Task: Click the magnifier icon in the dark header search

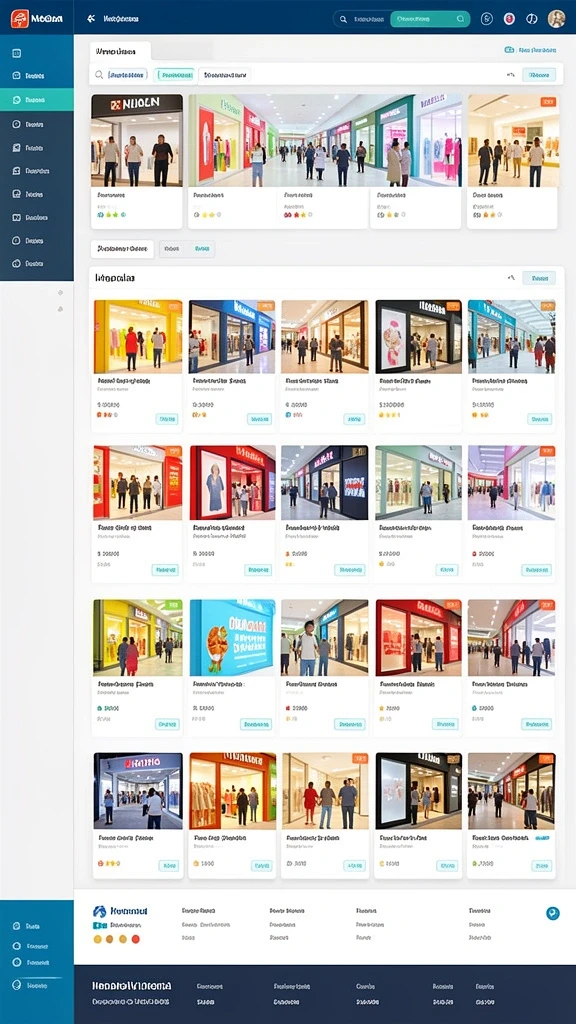Action: (x=343, y=20)
